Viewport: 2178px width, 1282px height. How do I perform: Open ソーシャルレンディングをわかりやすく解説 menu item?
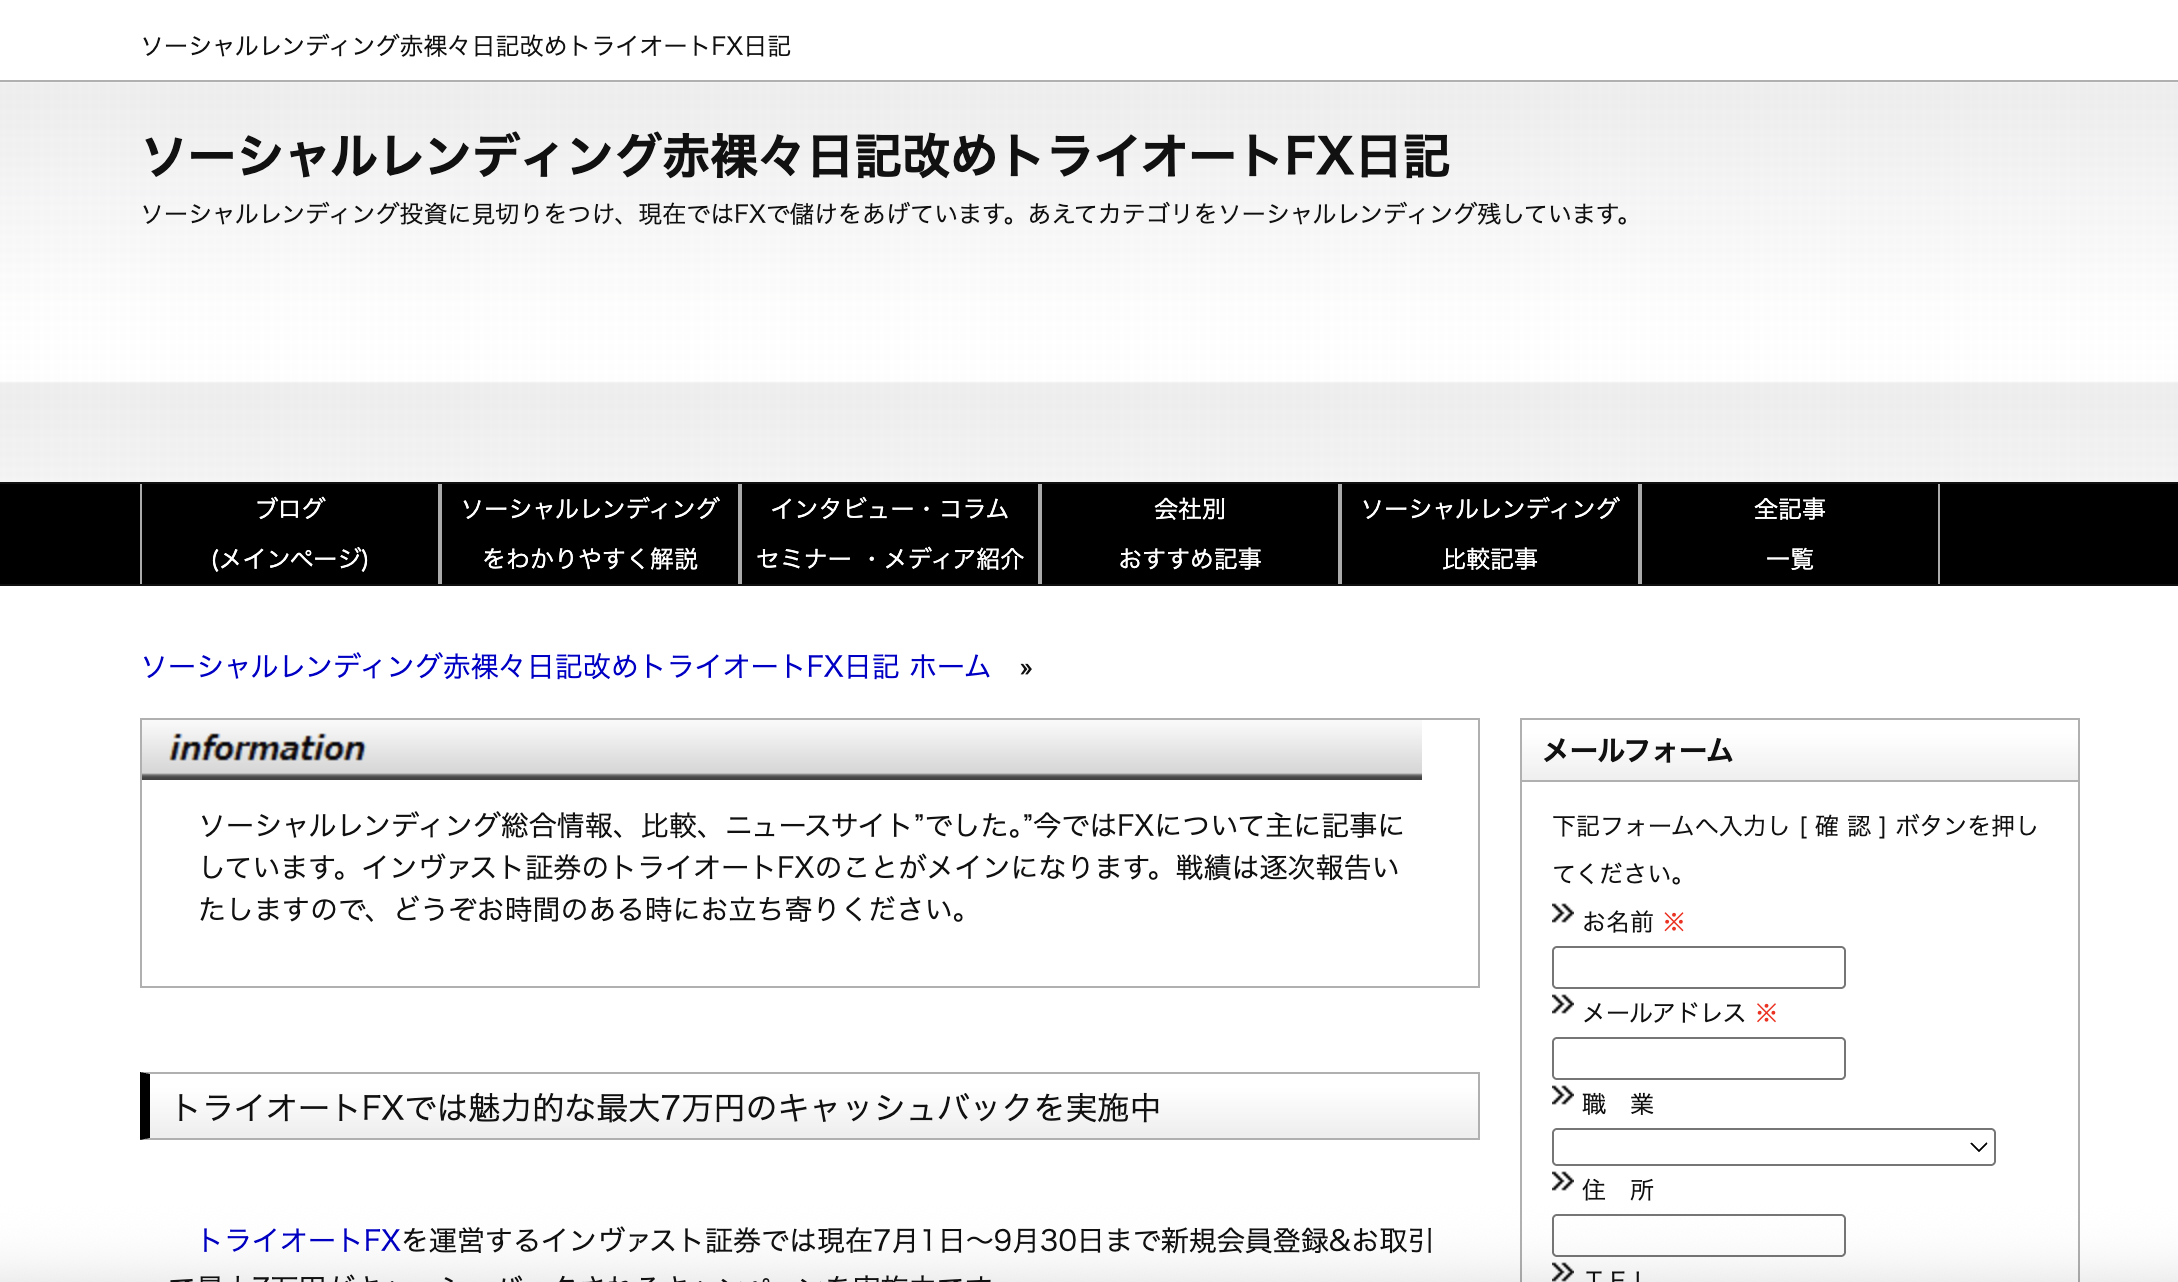pos(590,533)
